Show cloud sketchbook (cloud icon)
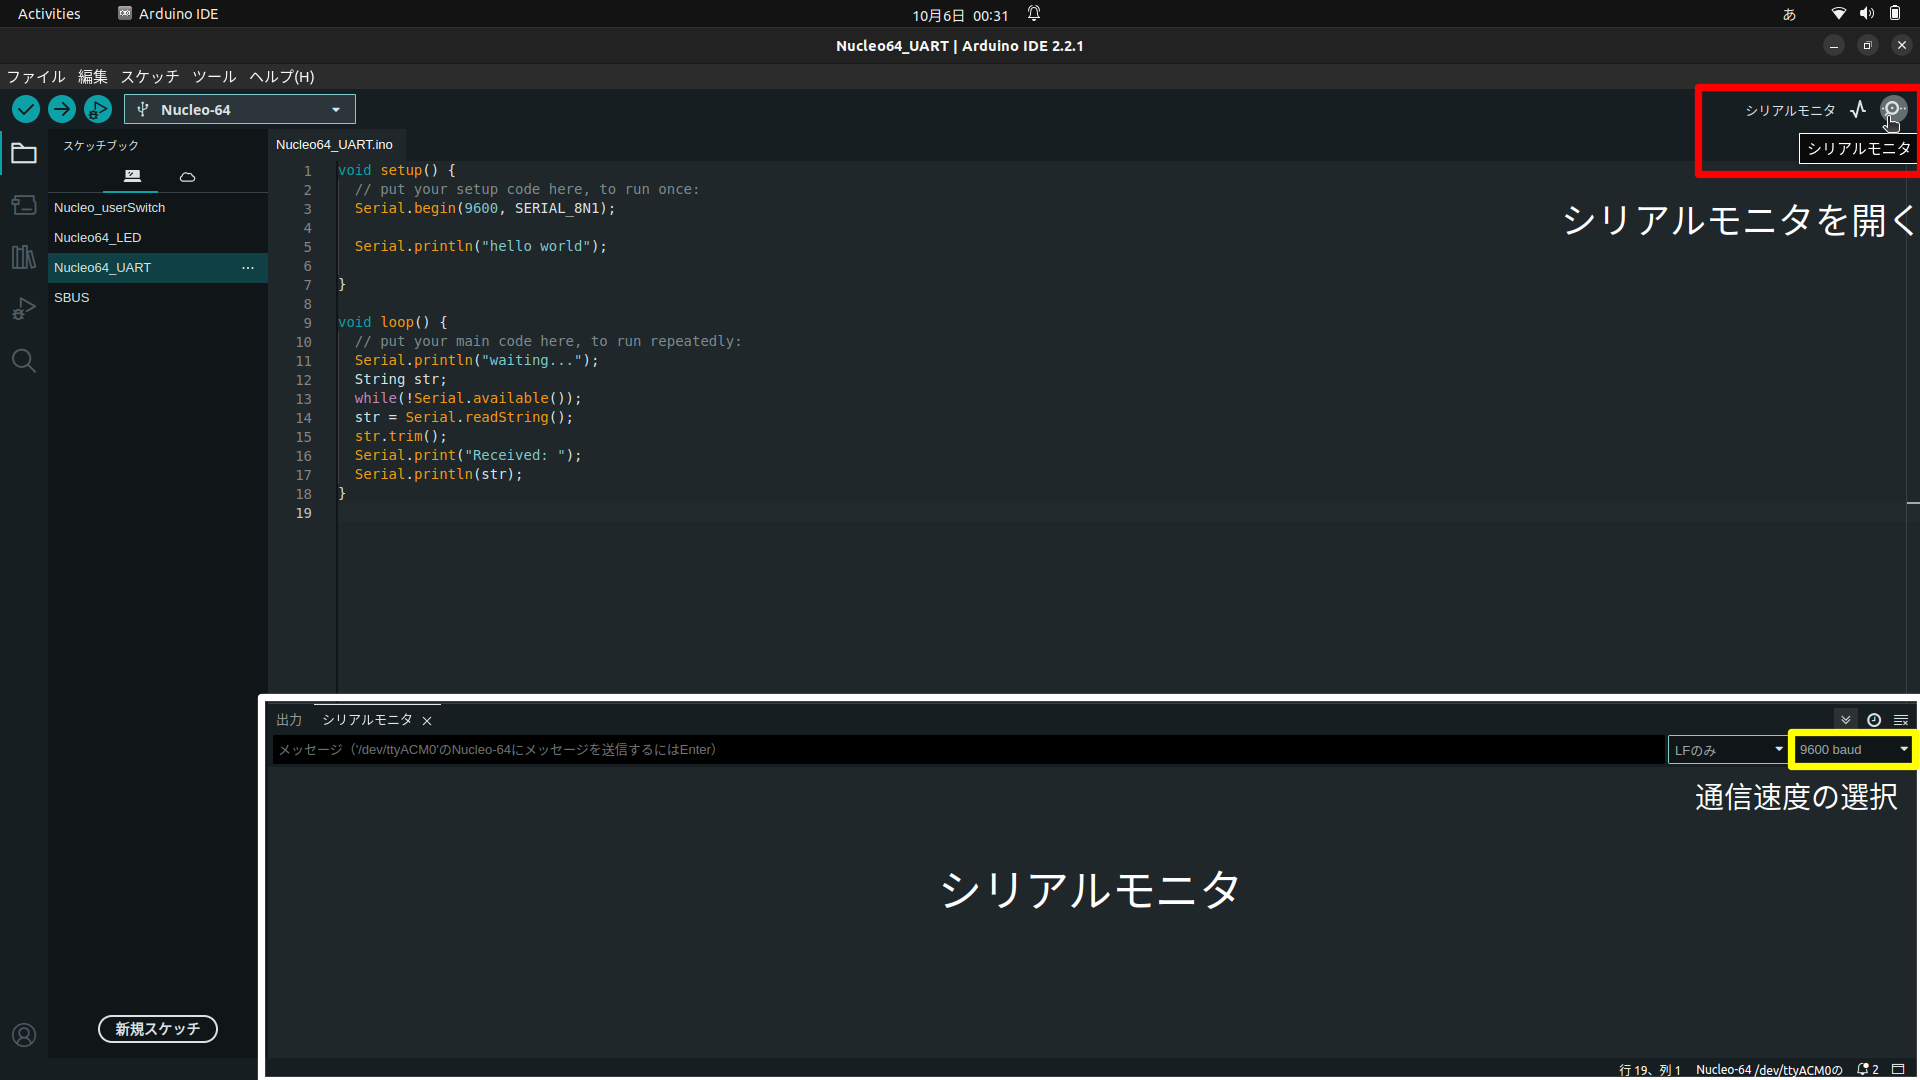This screenshot has height=1080, width=1920. [187, 177]
